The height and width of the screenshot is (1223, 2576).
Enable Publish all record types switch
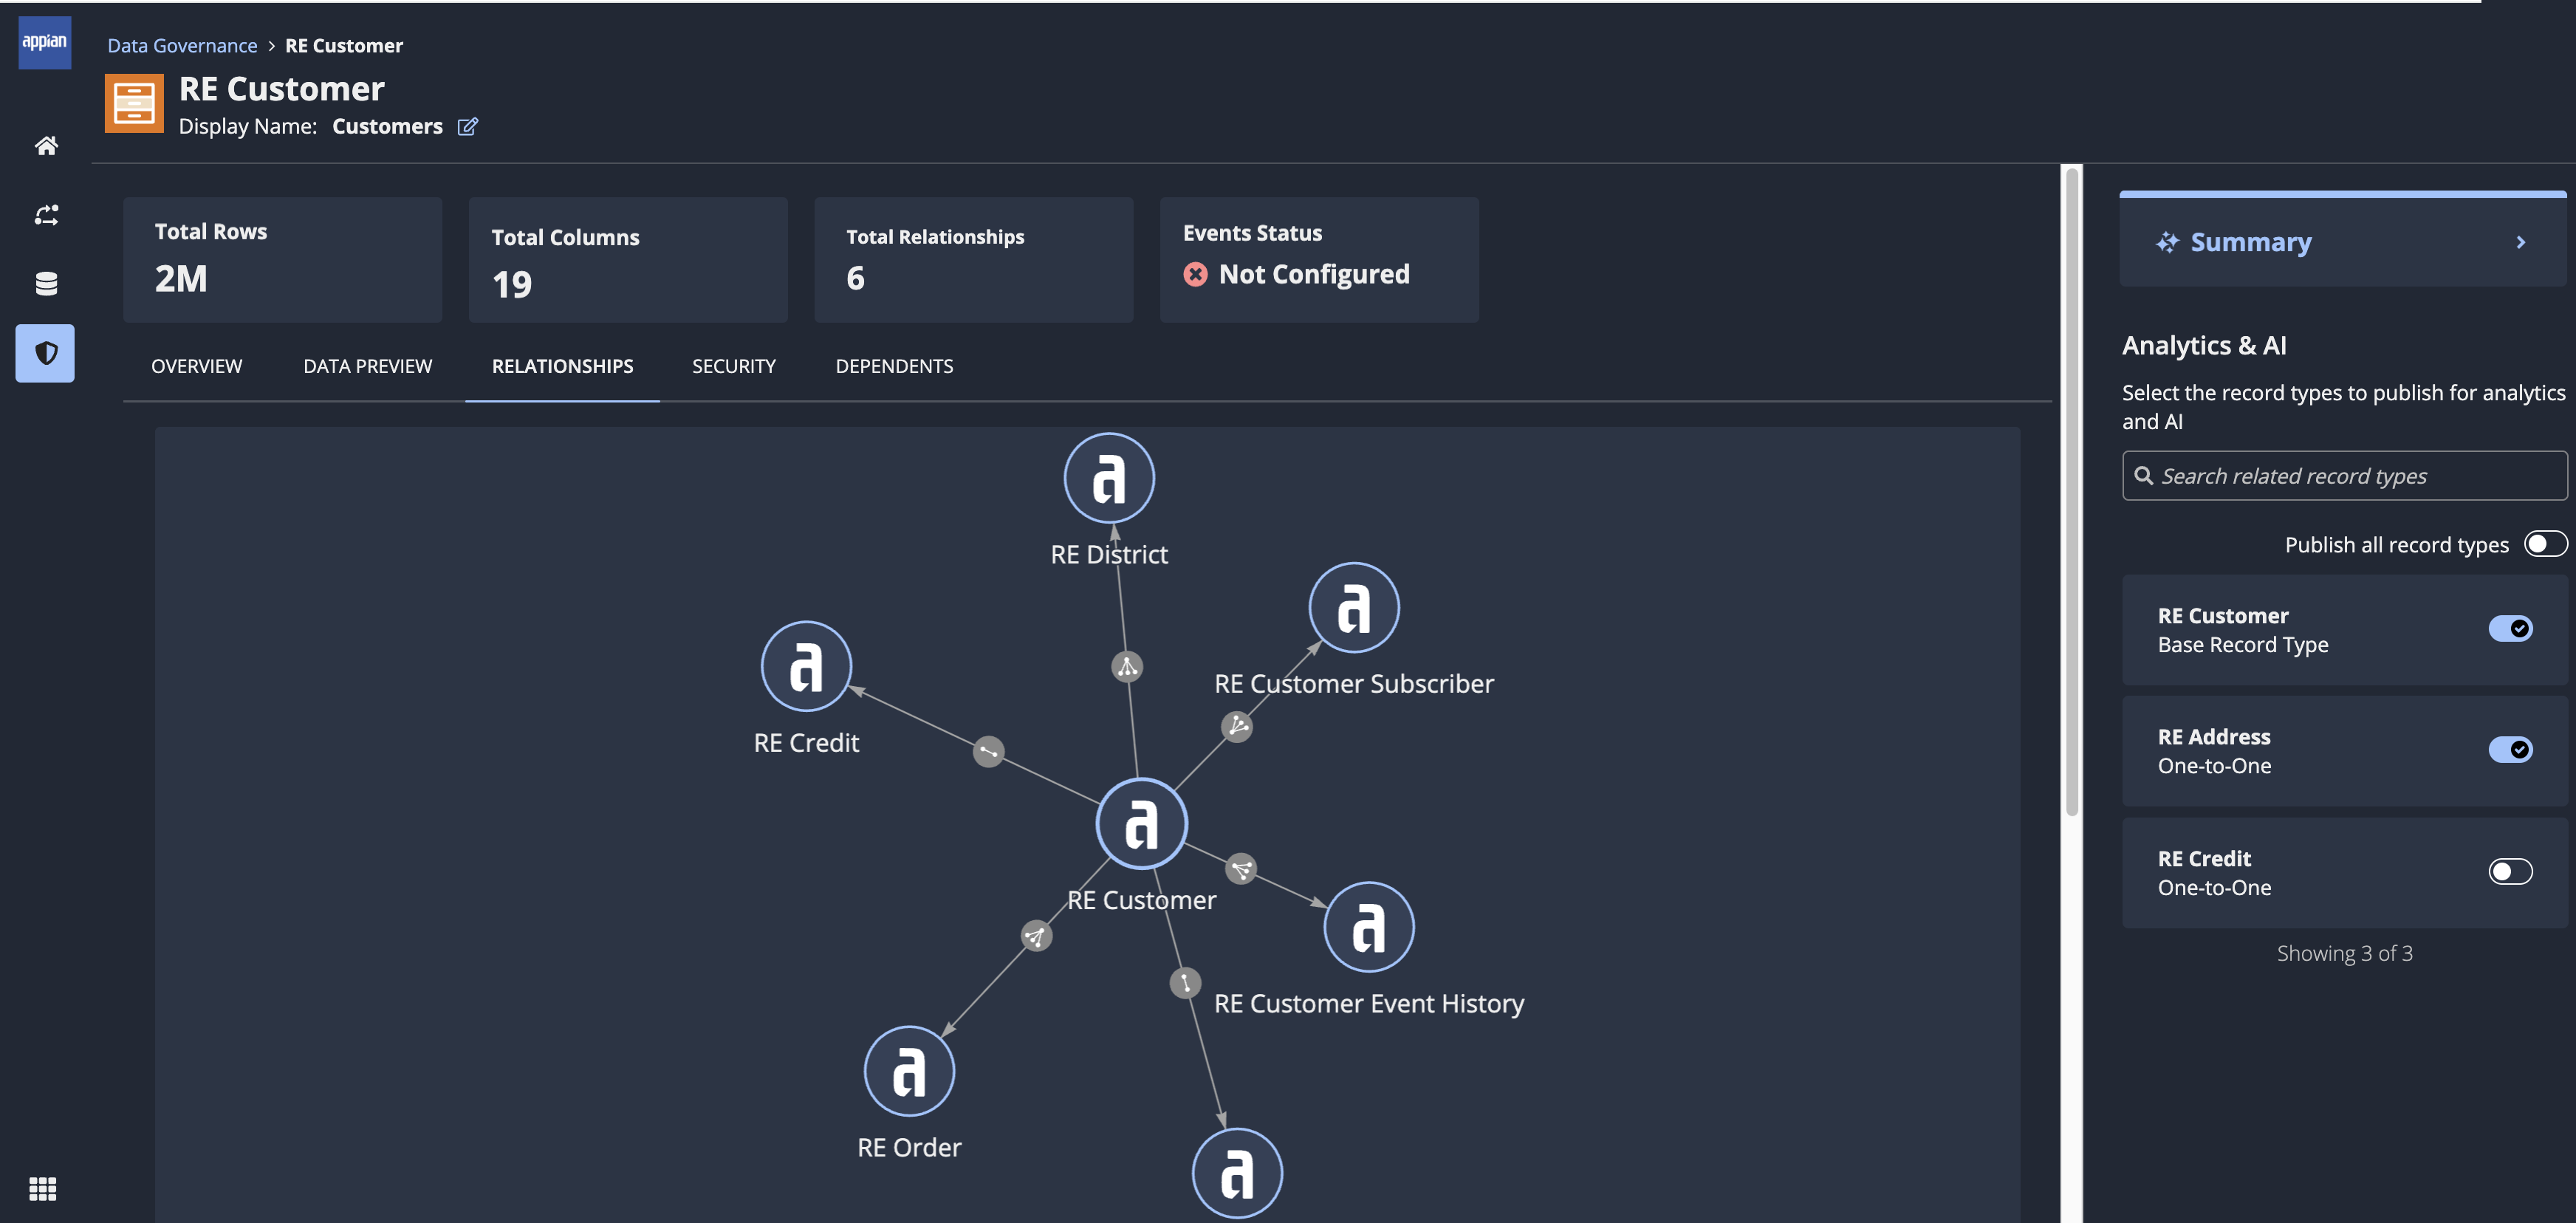click(x=2545, y=544)
